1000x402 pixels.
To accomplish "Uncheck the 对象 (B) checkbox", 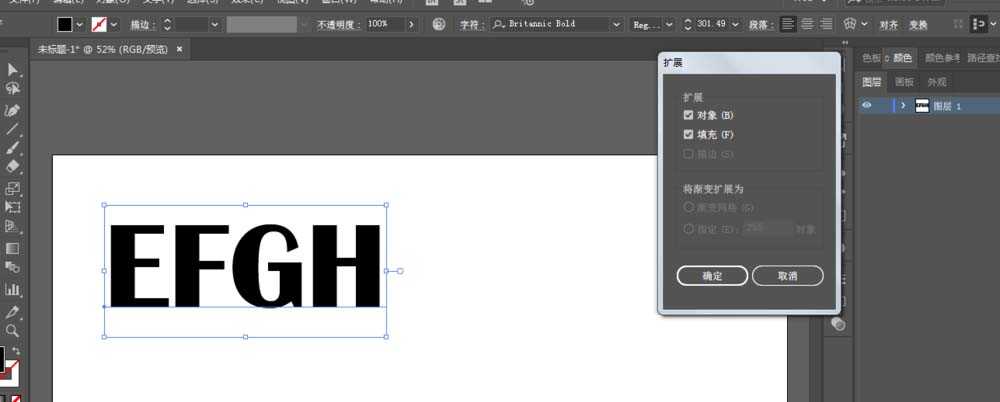I will pyautogui.click(x=688, y=115).
